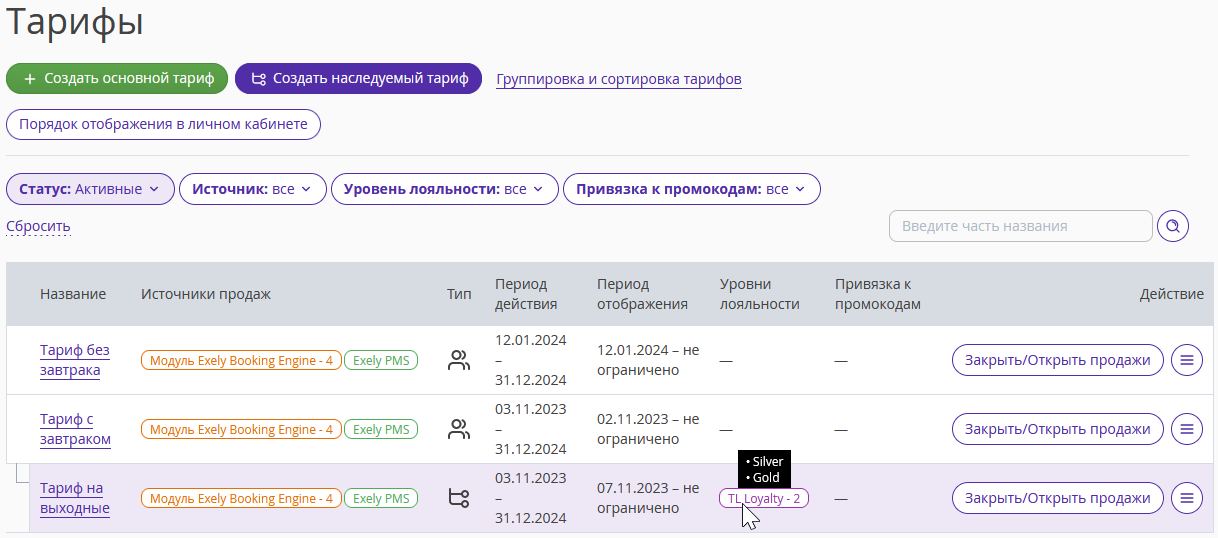The height and width of the screenshot is (538, 1218).
Task: Open hamburger menu for Тариф с завтраком
Action: [1187, 429]
